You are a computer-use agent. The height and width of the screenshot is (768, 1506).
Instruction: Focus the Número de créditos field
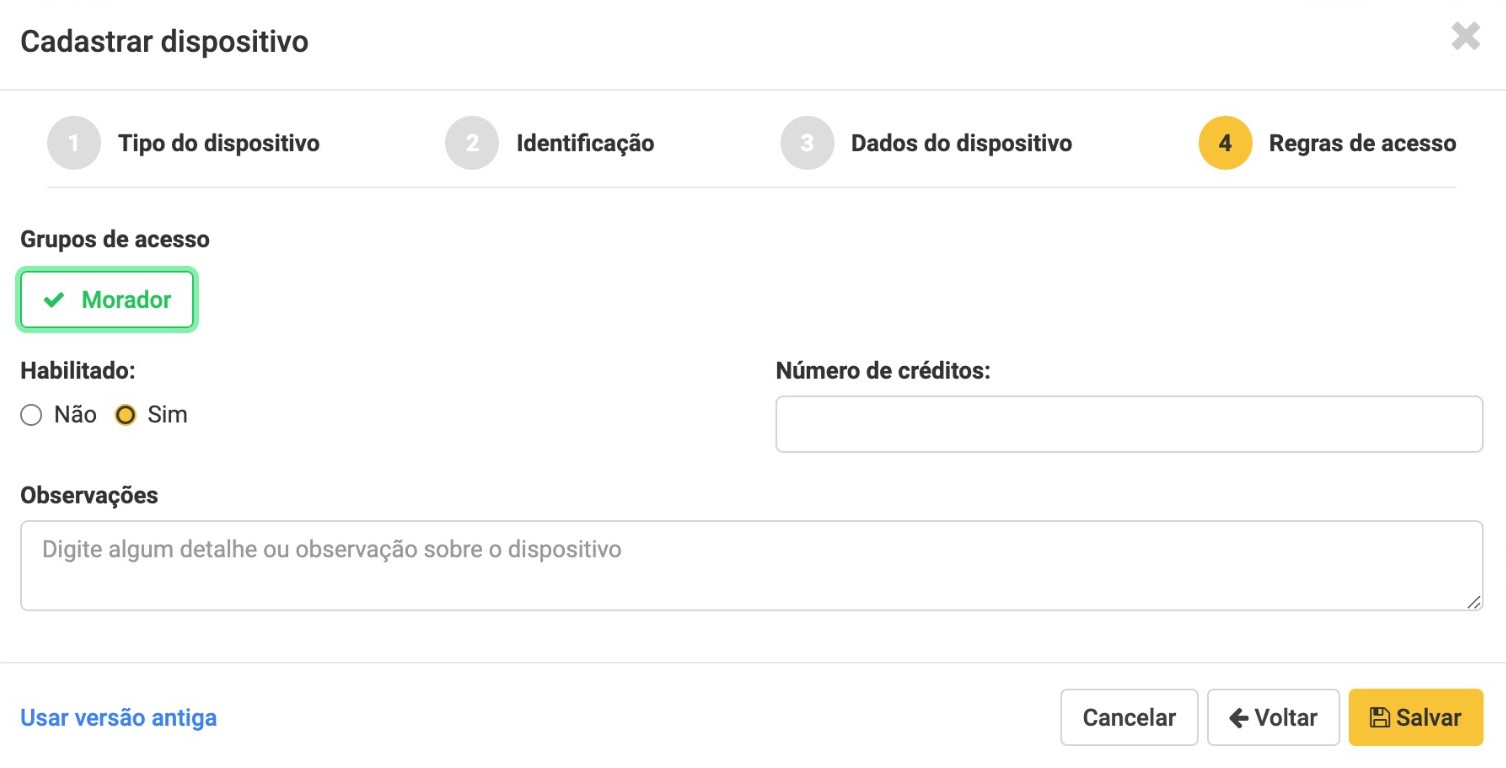[x=1129, y=424]
